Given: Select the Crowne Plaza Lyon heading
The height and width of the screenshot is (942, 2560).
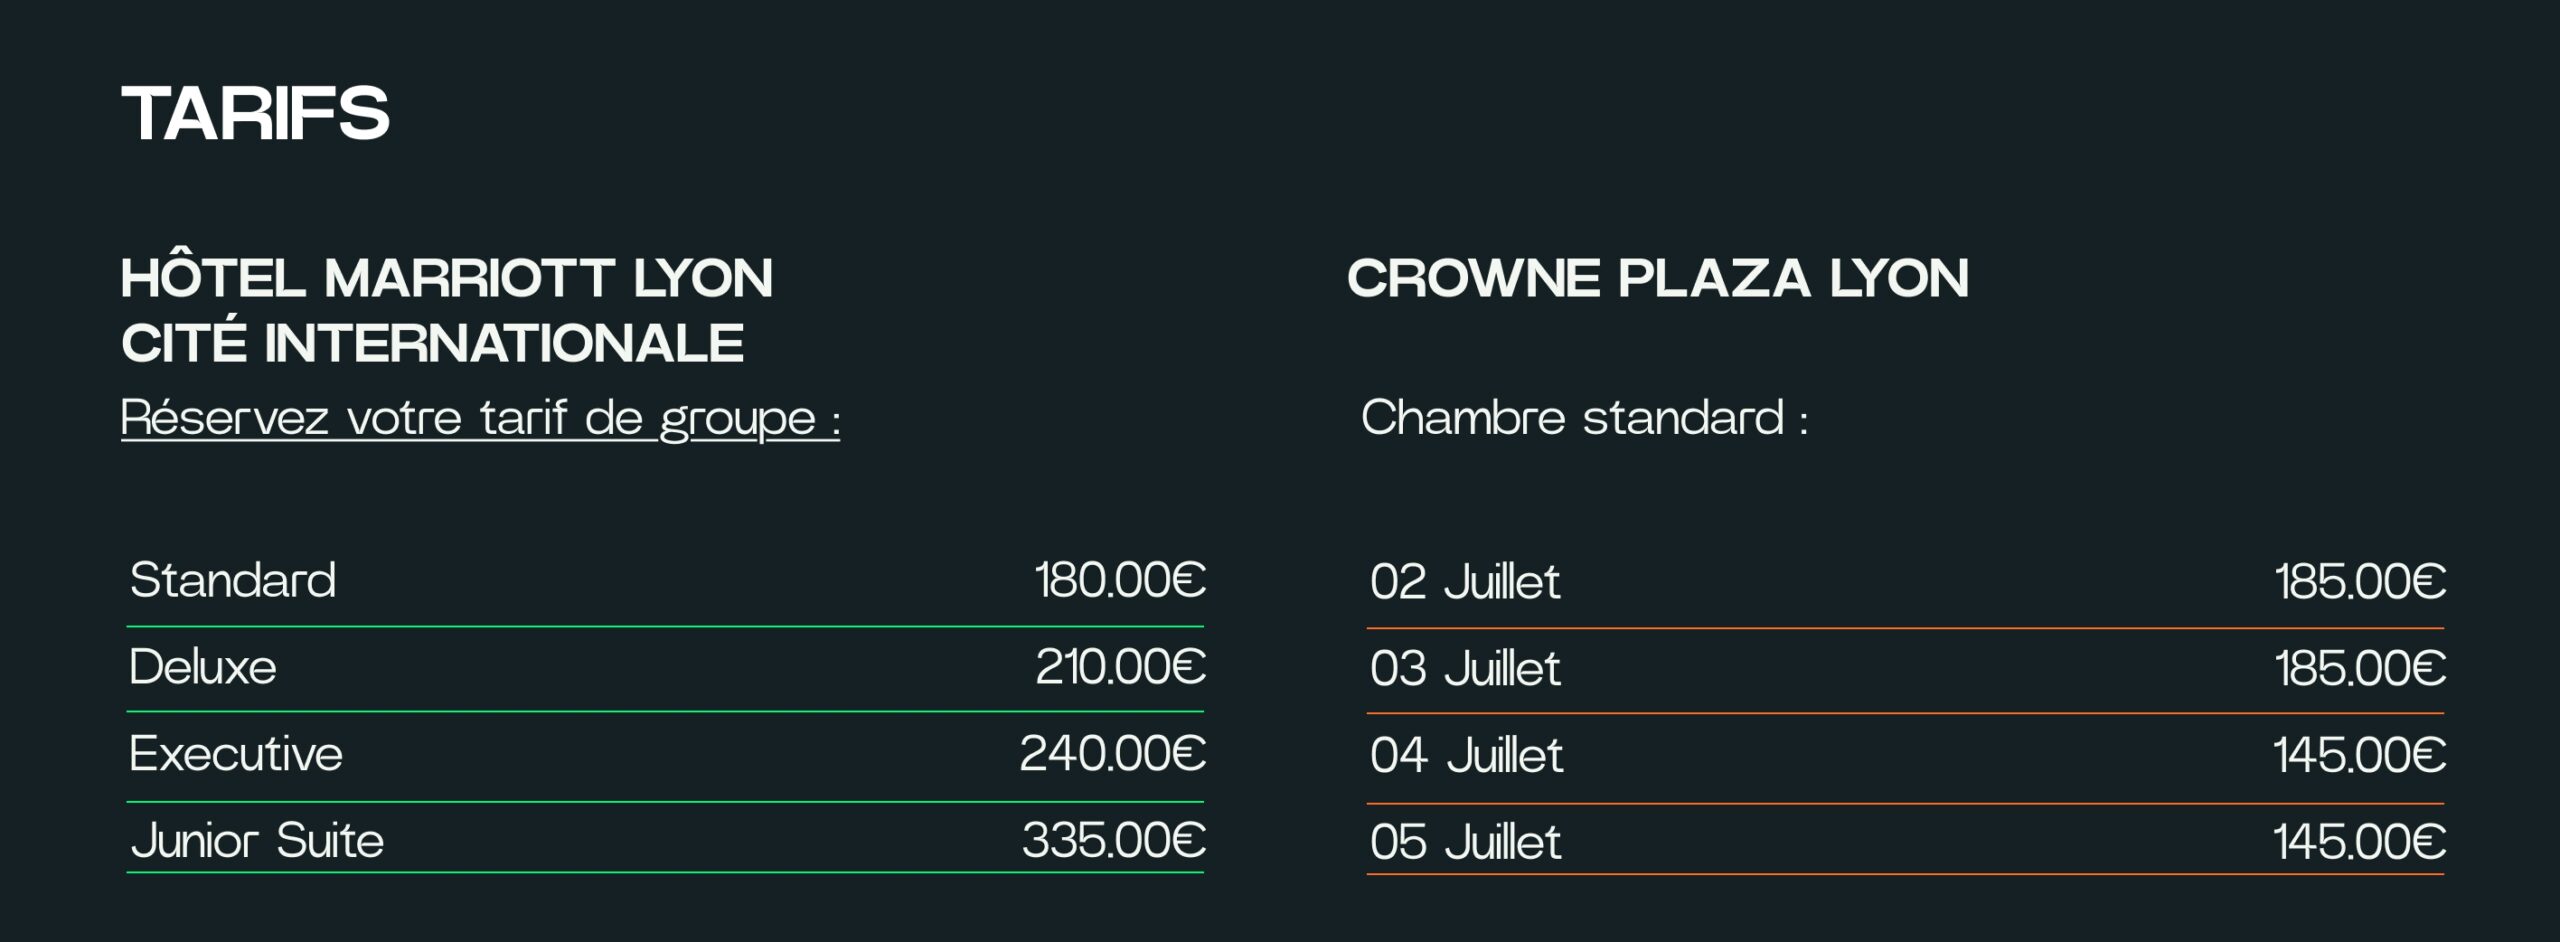Looking at the screenshot, I should coord(1657,278).
